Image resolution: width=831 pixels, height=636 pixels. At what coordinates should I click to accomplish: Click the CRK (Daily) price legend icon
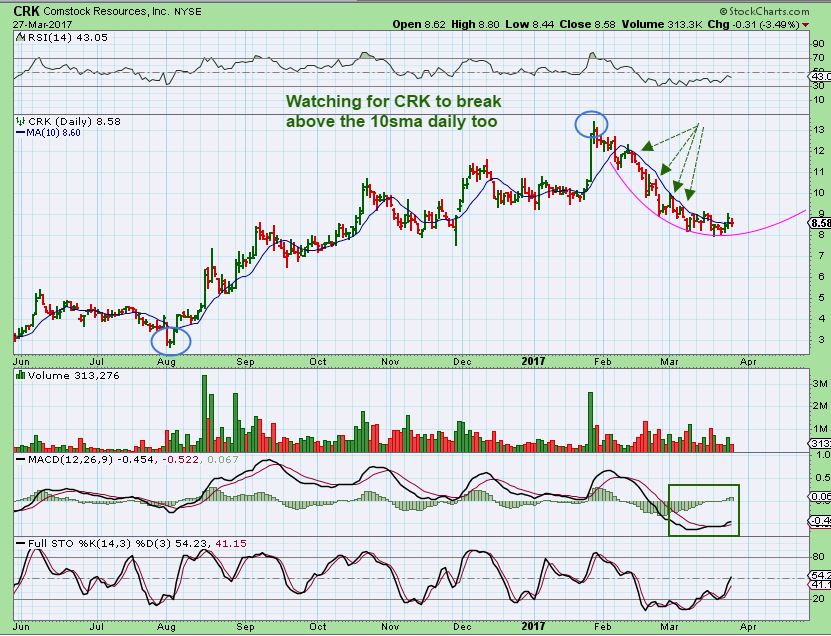click(18, 121)
